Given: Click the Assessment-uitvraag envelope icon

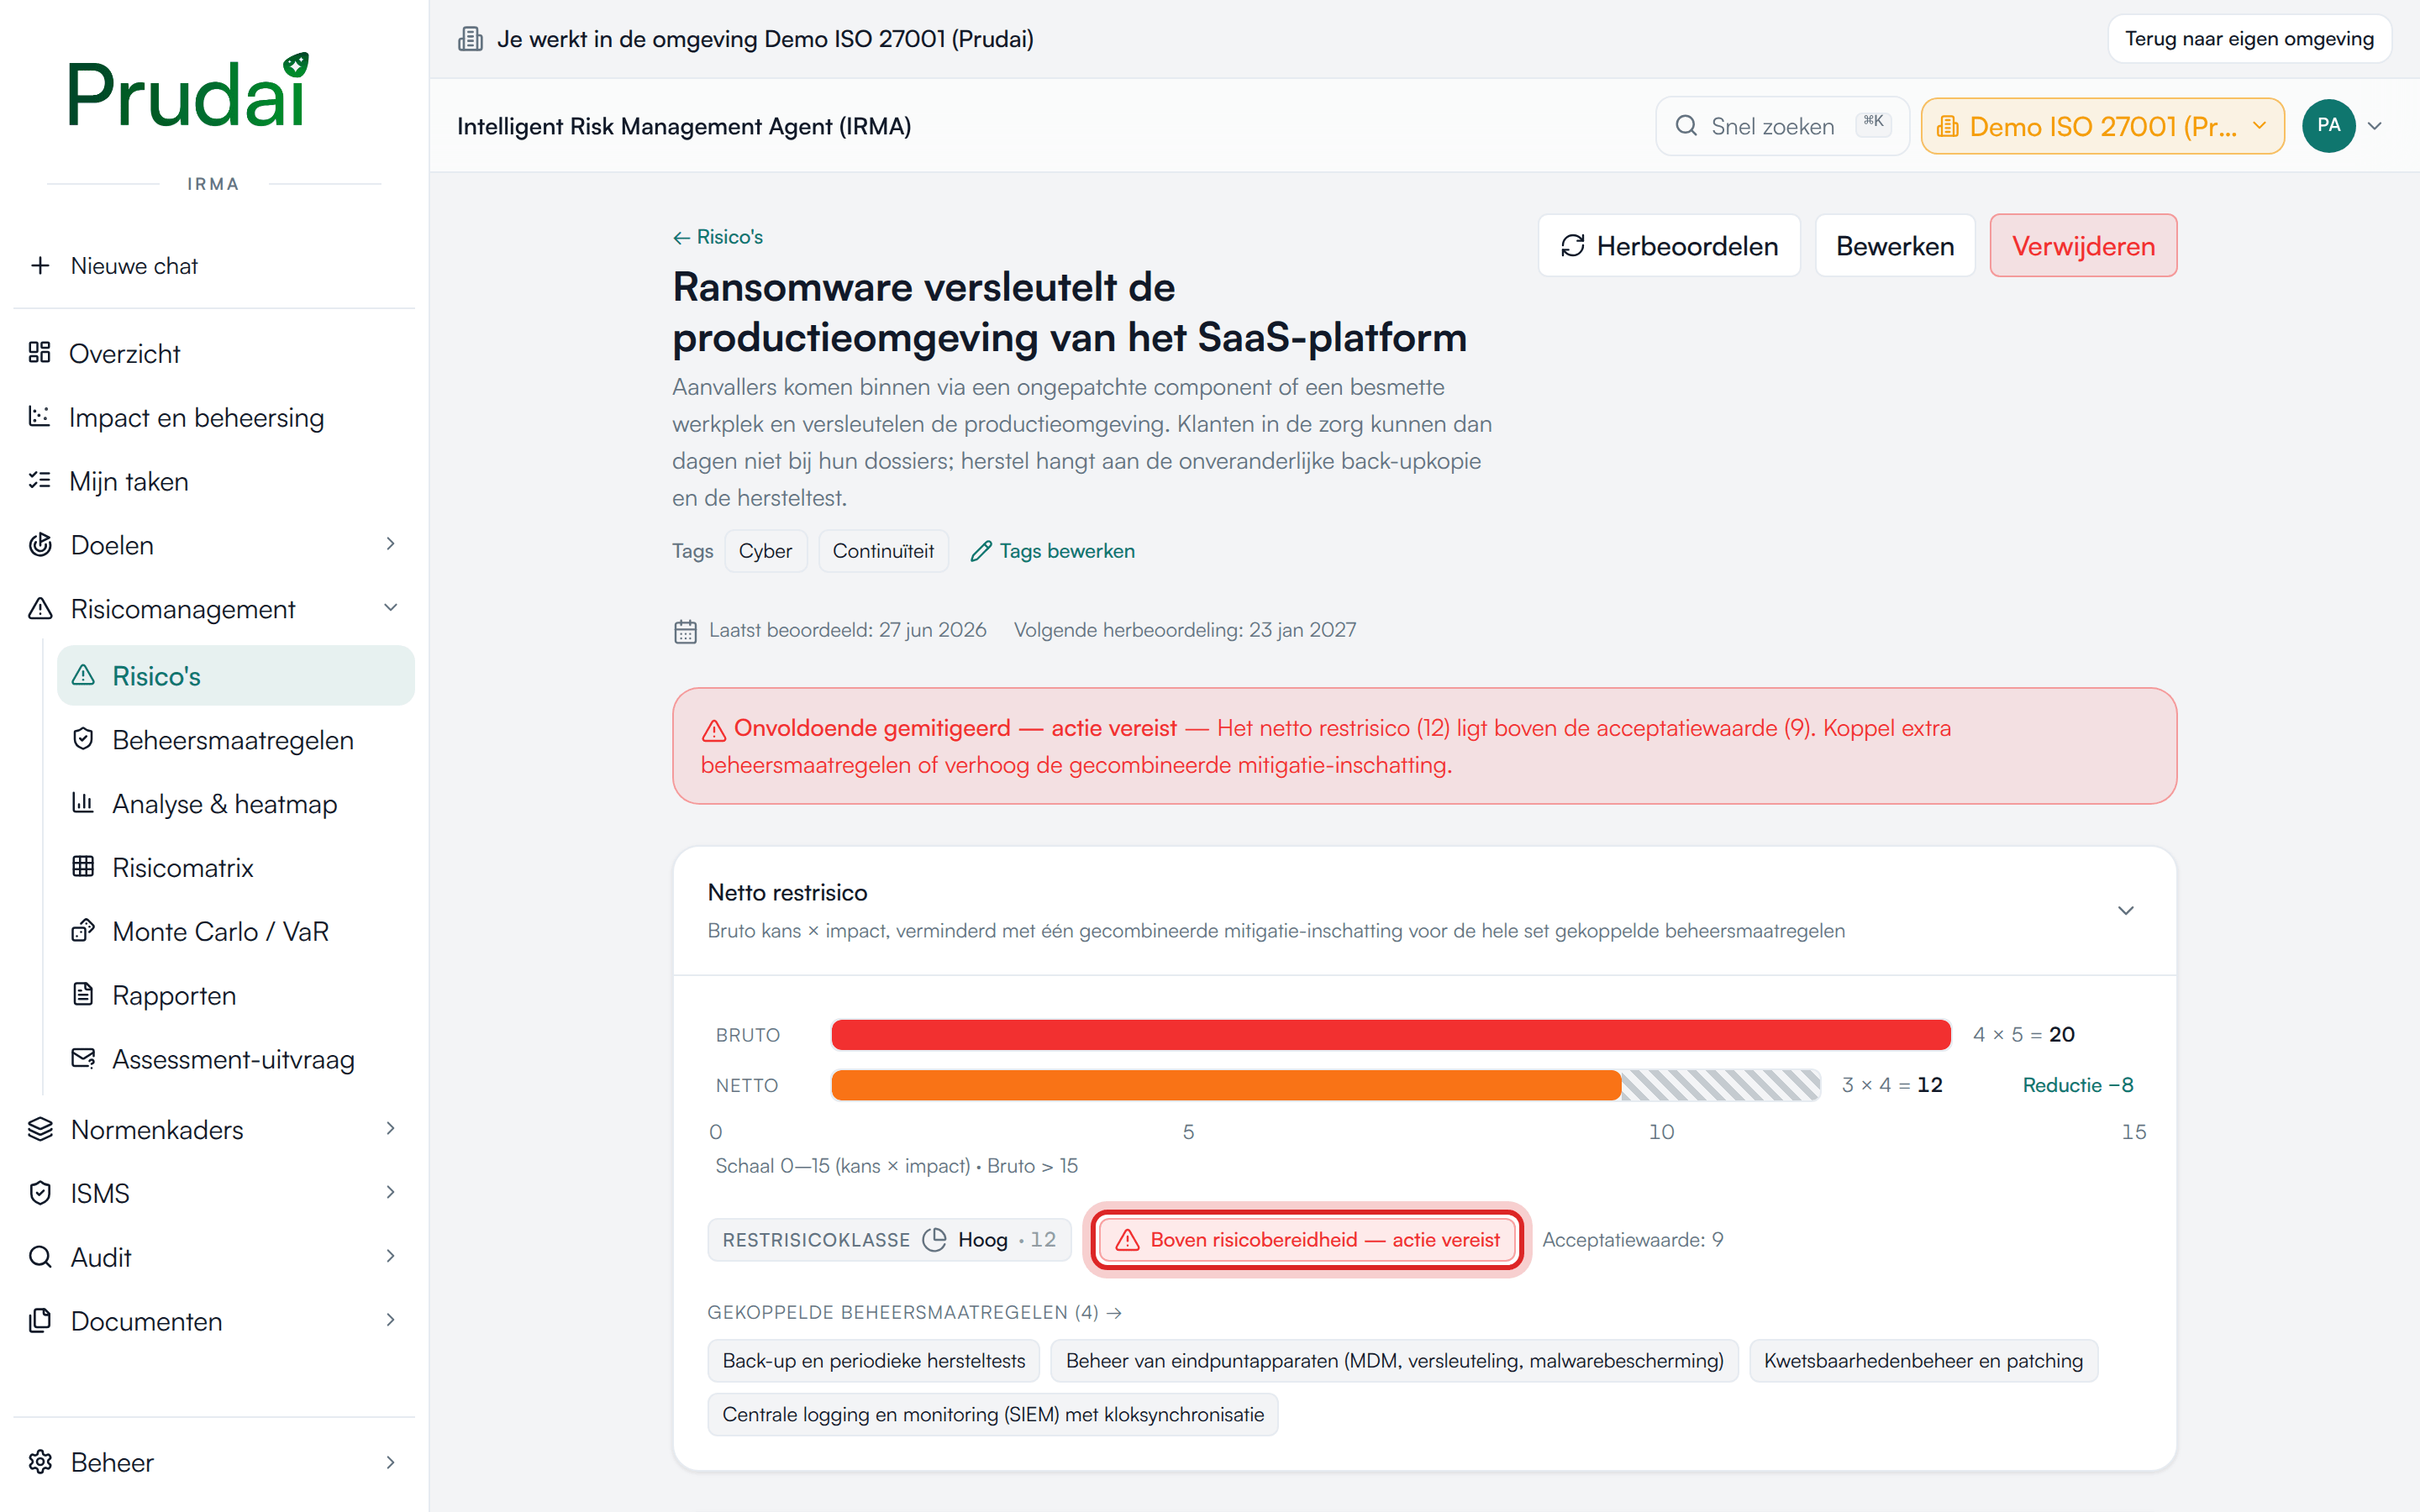Looking at the screenshot, I should click(x=83, y=1058).
